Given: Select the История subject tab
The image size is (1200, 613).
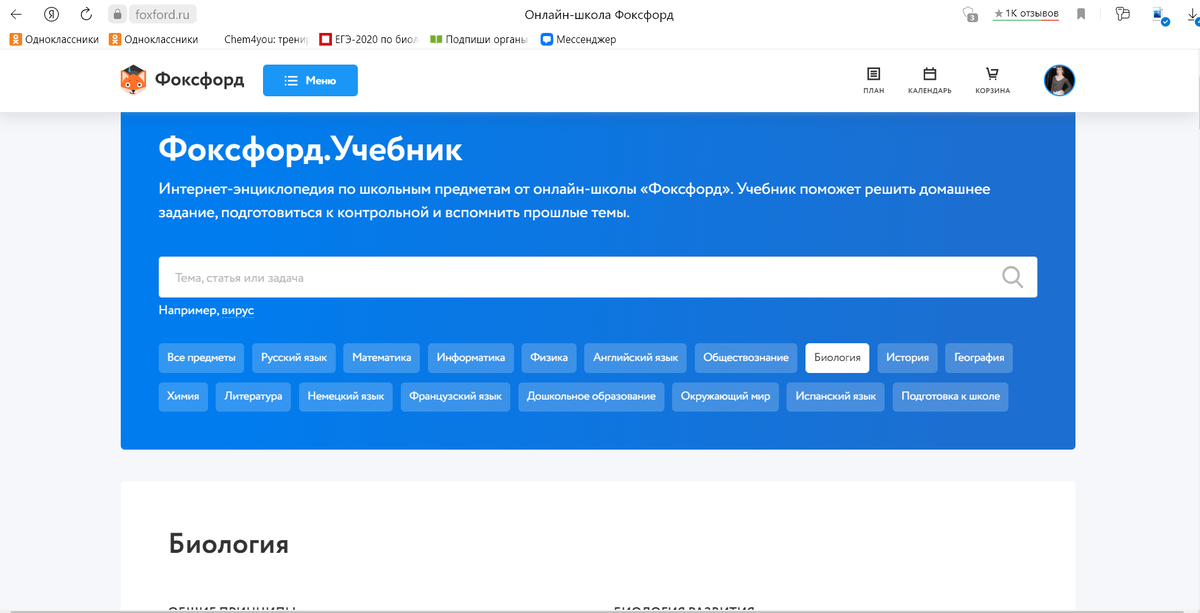Looking at the screenshot, I should [907, 357].
